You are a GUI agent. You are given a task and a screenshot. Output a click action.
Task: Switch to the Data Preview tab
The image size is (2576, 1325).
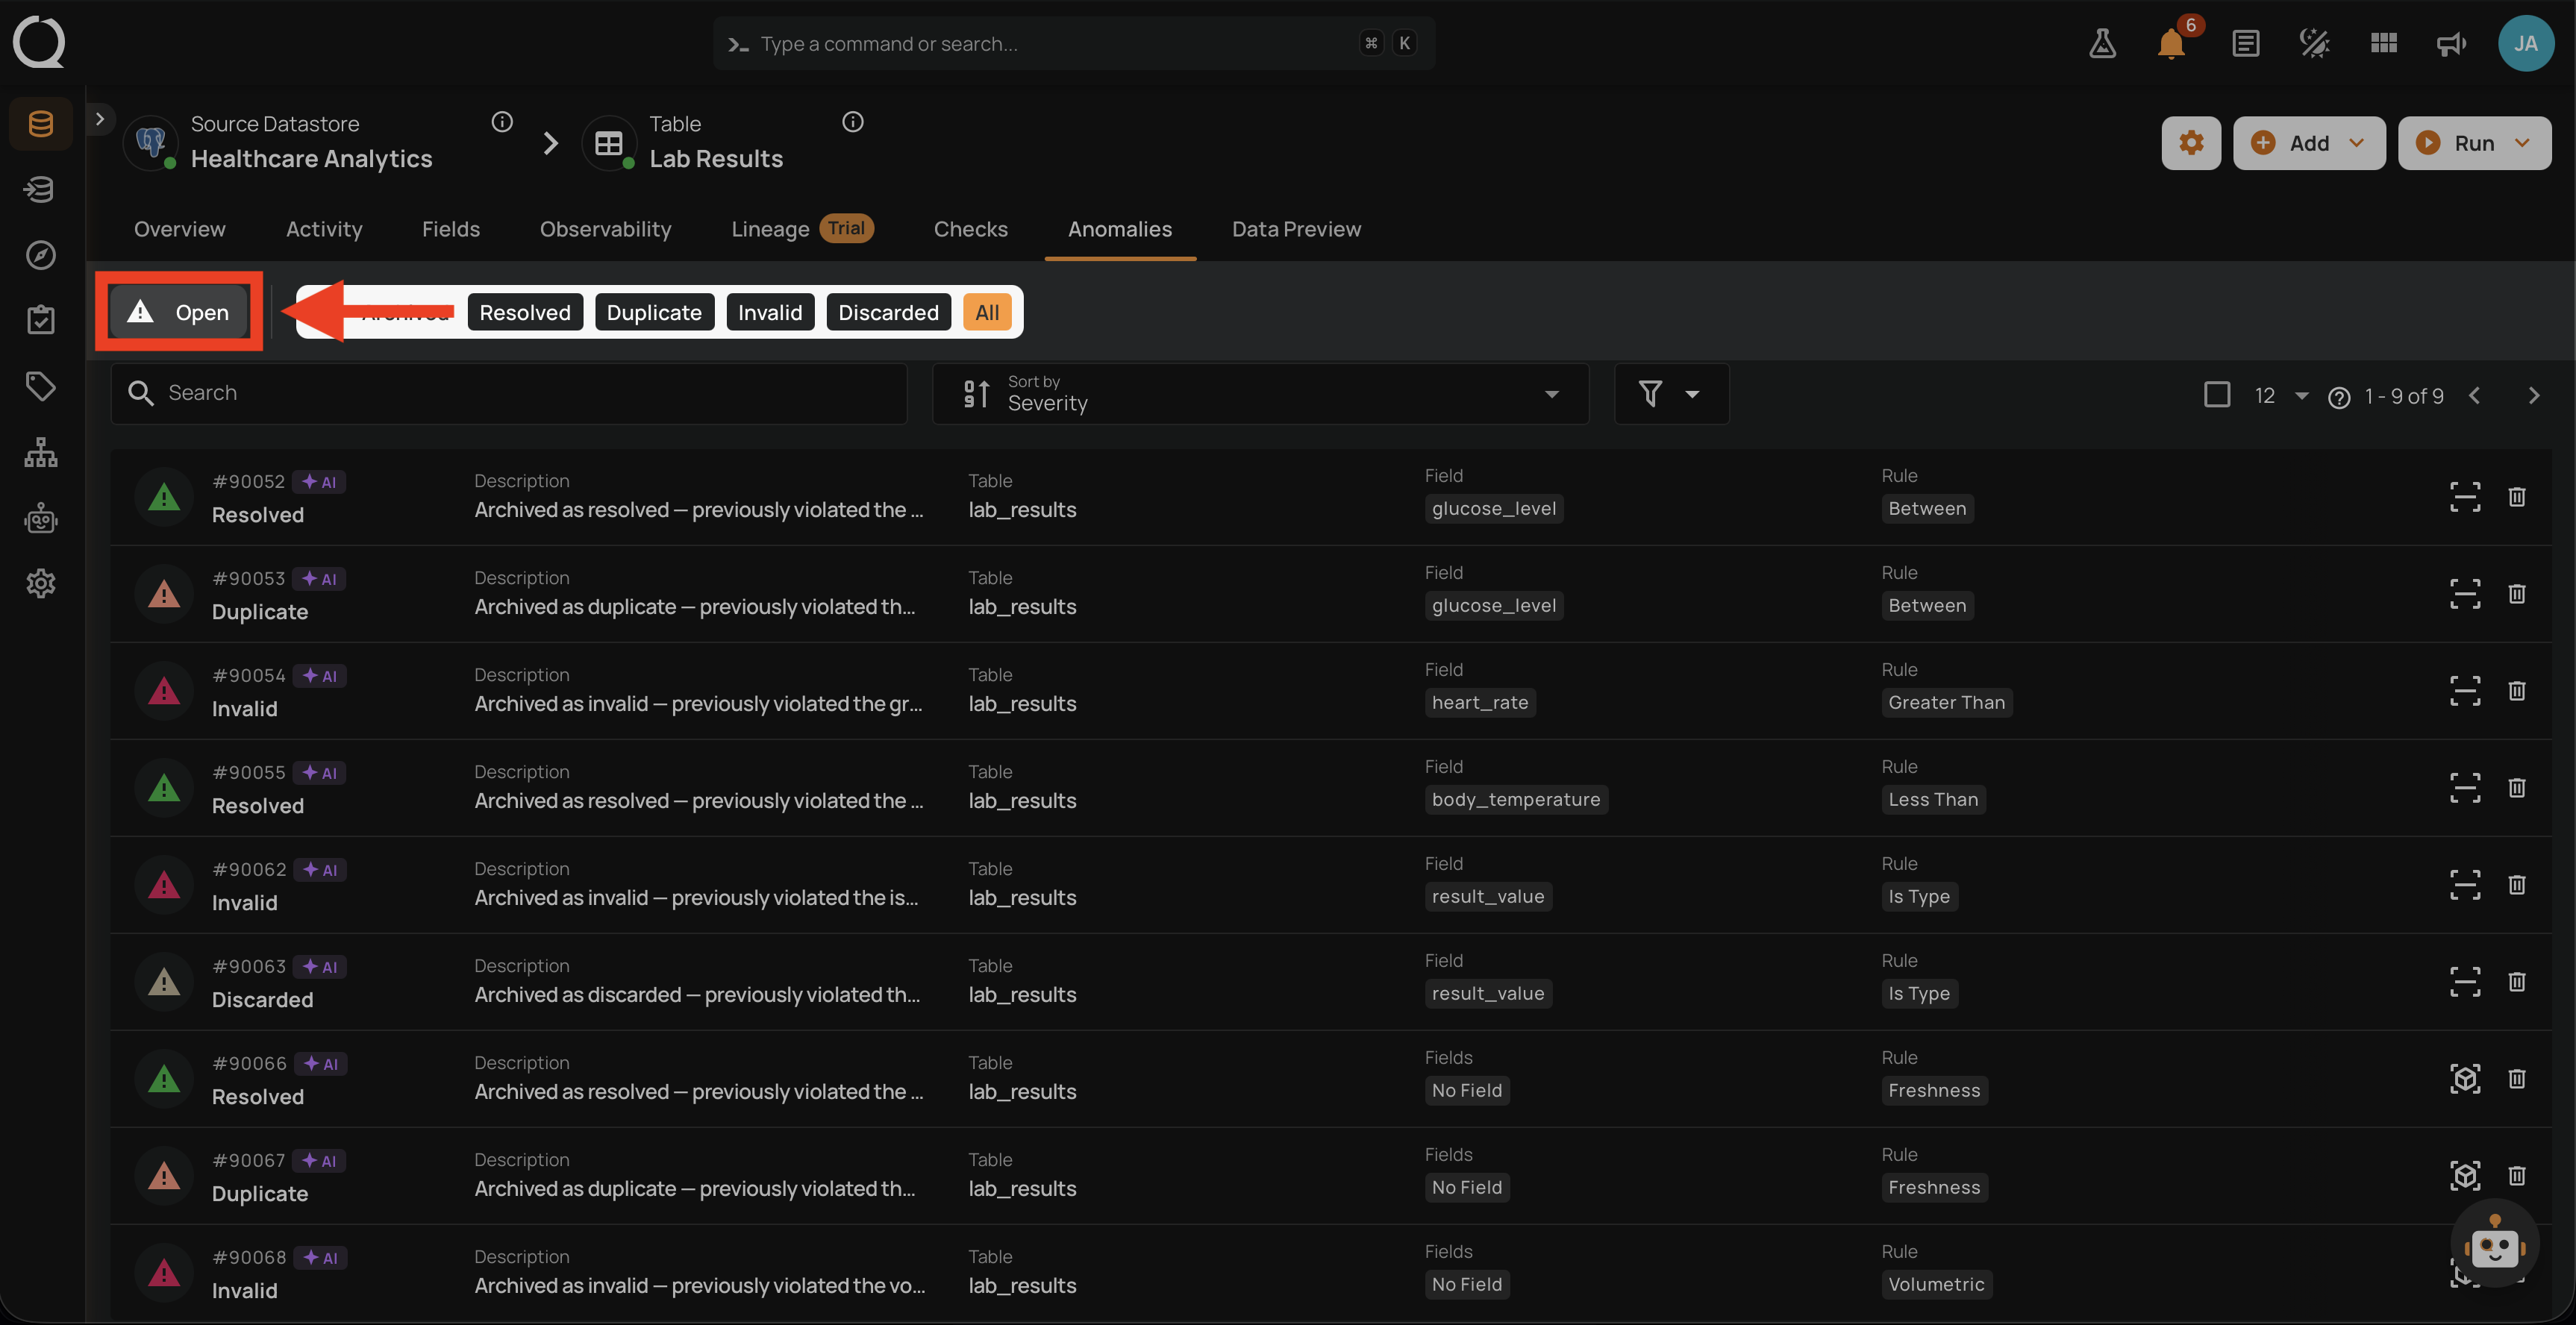(x=1296, y=229)
